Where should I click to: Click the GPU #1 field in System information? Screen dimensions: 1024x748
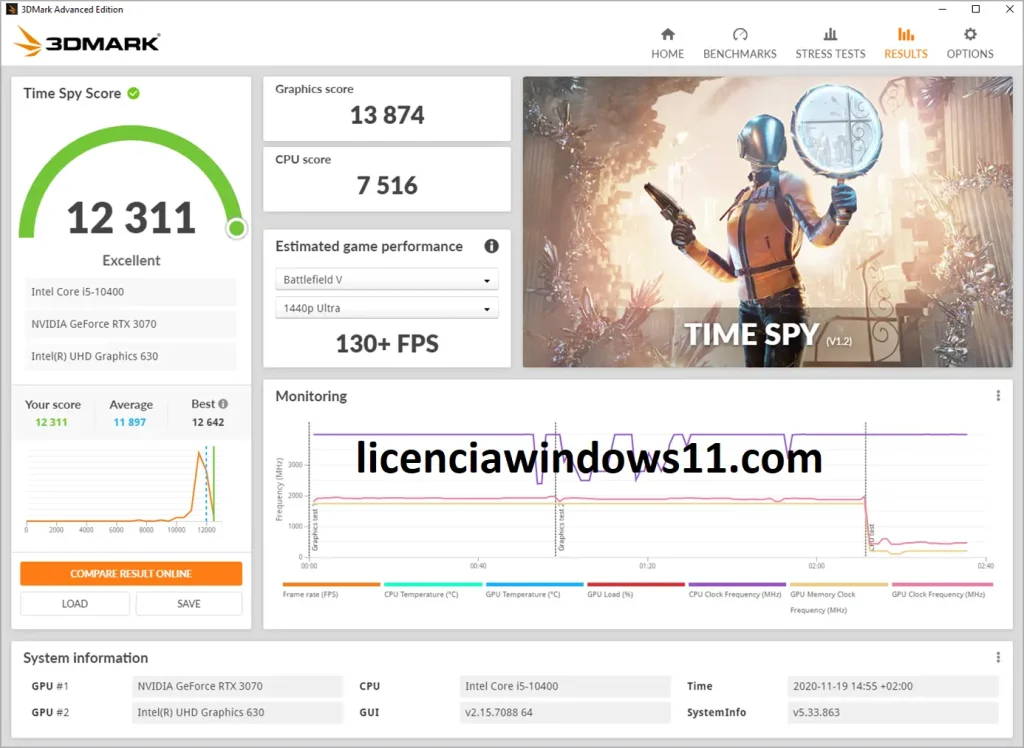pos(237,687)
